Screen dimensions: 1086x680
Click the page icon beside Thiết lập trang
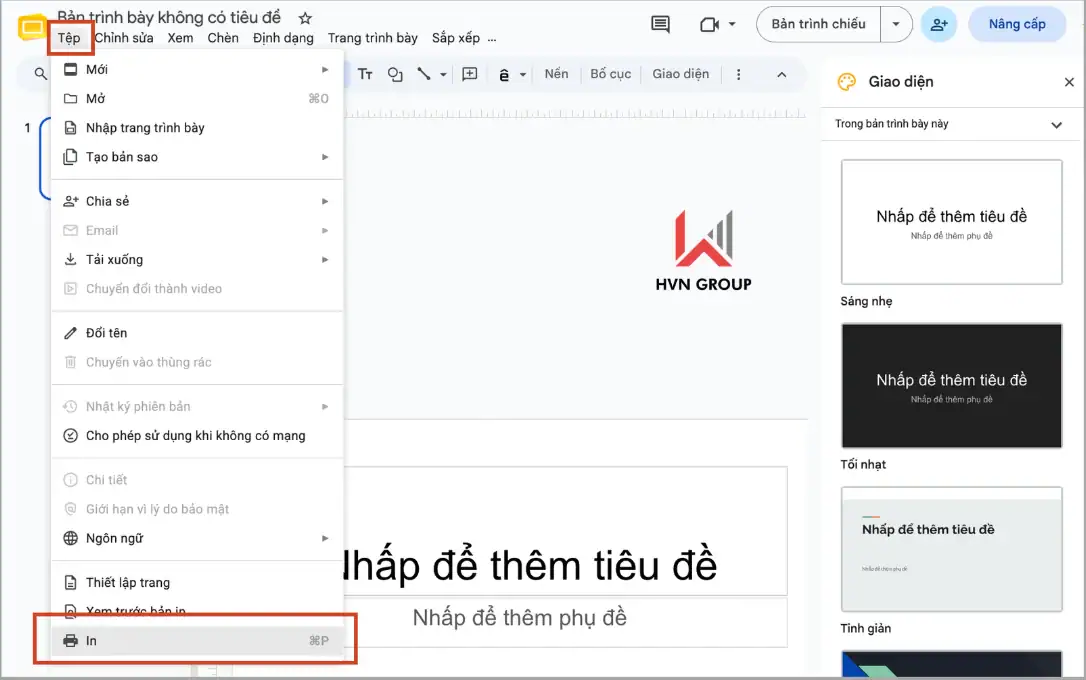[x=71, y=582]
